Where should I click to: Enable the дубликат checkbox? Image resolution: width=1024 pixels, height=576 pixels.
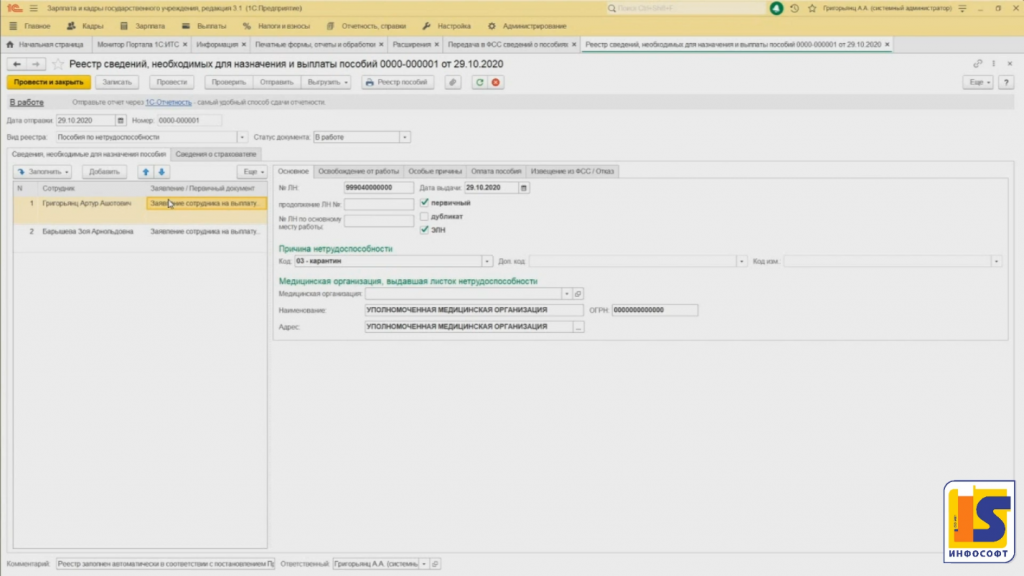click(425, 216)
